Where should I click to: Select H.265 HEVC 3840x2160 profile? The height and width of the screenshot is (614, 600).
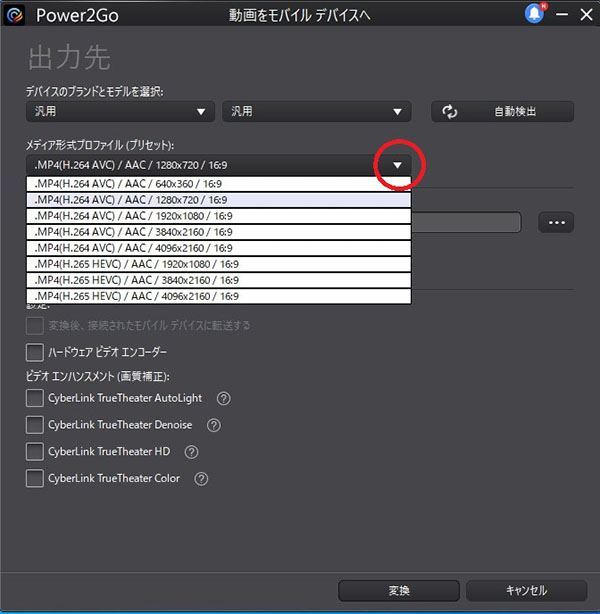tap(219, 280)
